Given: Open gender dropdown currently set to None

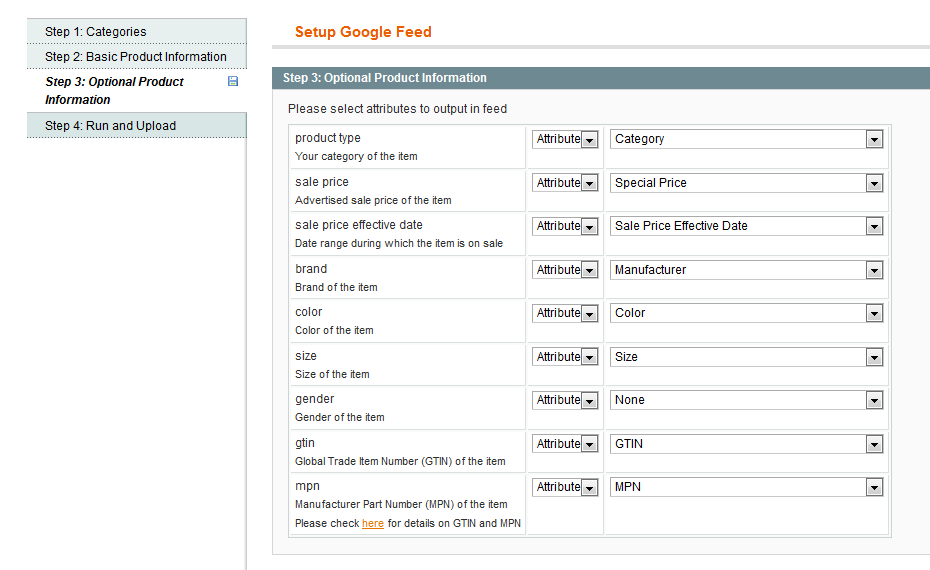Looking at the screenshot, I should [747, 400].
